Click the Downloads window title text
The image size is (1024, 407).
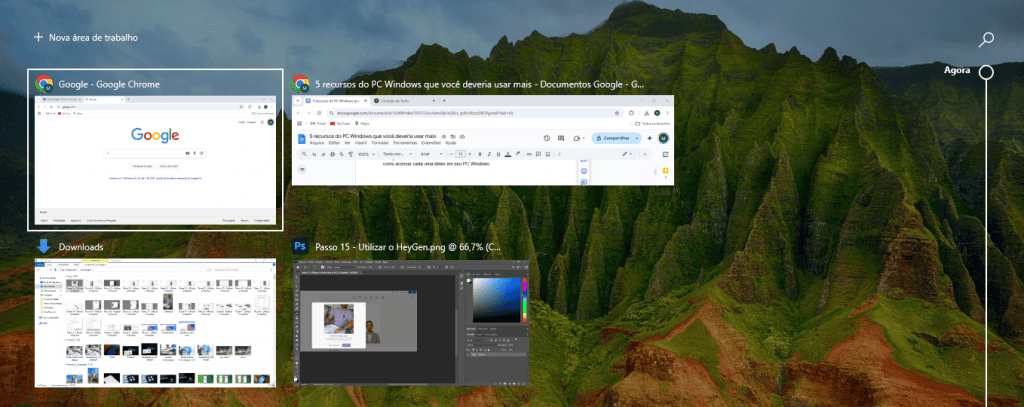click(81, 246)
